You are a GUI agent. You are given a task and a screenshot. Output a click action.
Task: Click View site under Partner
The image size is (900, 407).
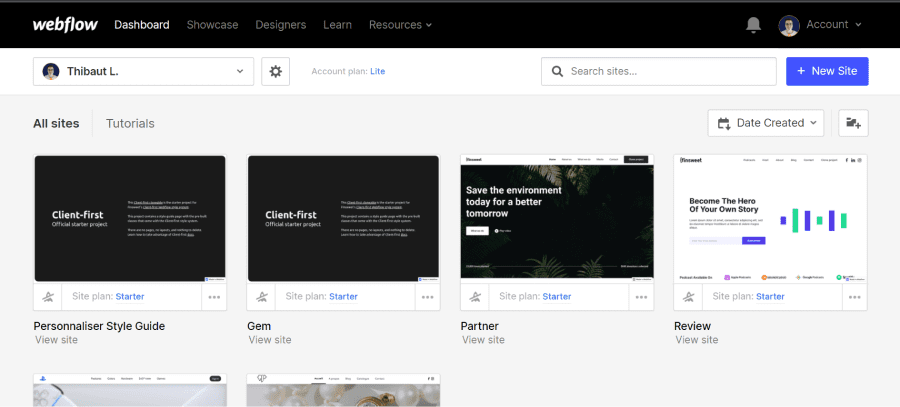pos(483,340)
